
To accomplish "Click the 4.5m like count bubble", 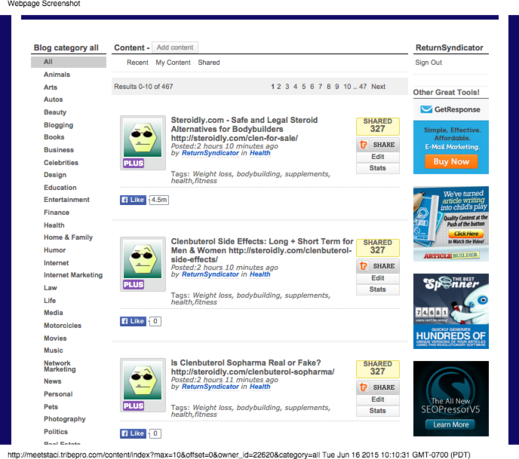I will click(159, 200).
